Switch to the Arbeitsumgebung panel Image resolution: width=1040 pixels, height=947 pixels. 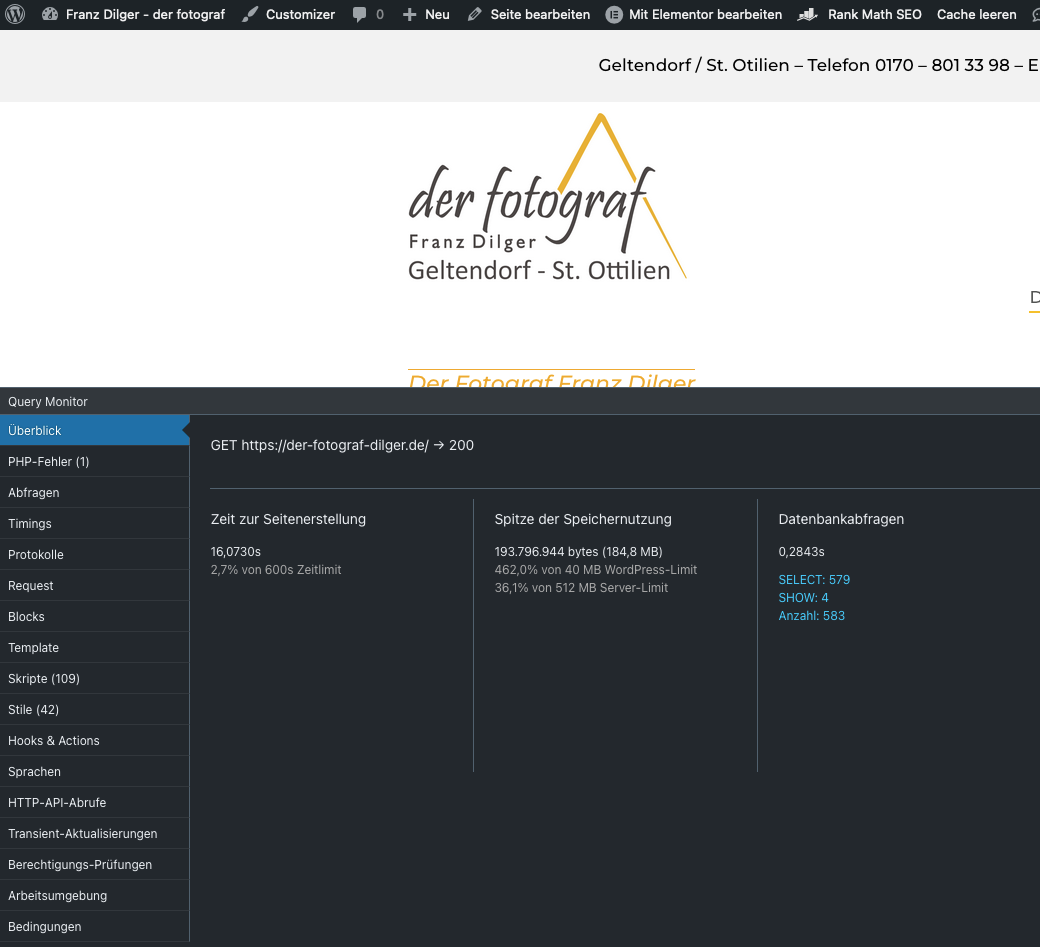click(x=94, y=896)
